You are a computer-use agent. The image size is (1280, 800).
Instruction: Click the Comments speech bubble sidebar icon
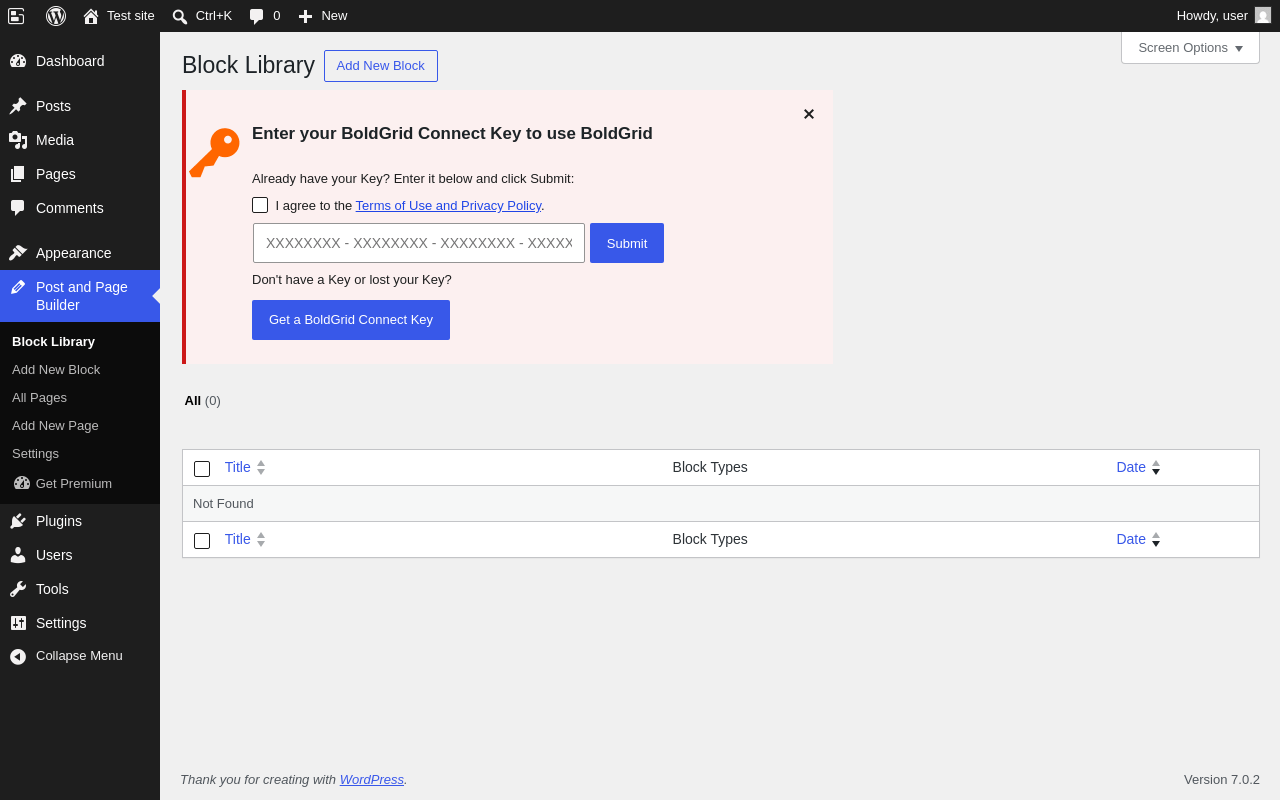[x=18, y=208]
